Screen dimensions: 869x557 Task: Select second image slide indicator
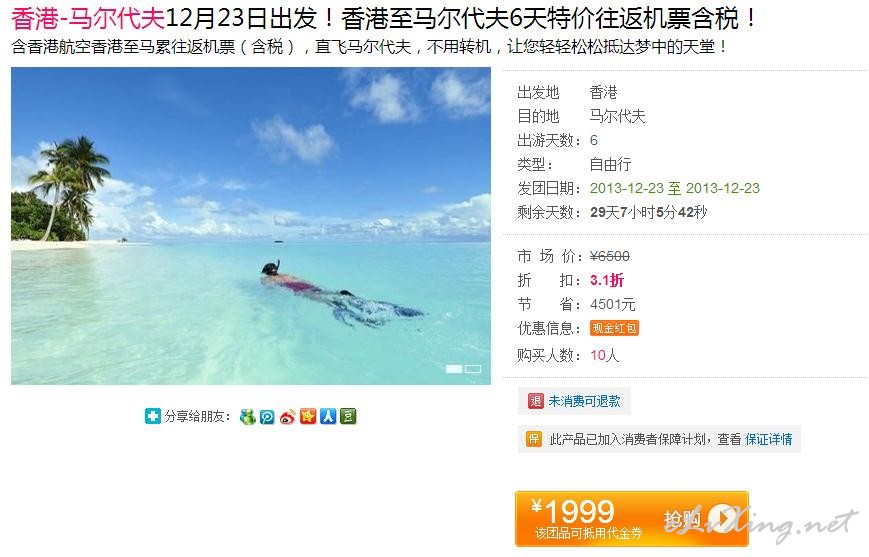pyautogui.click(x=473, y=369)
